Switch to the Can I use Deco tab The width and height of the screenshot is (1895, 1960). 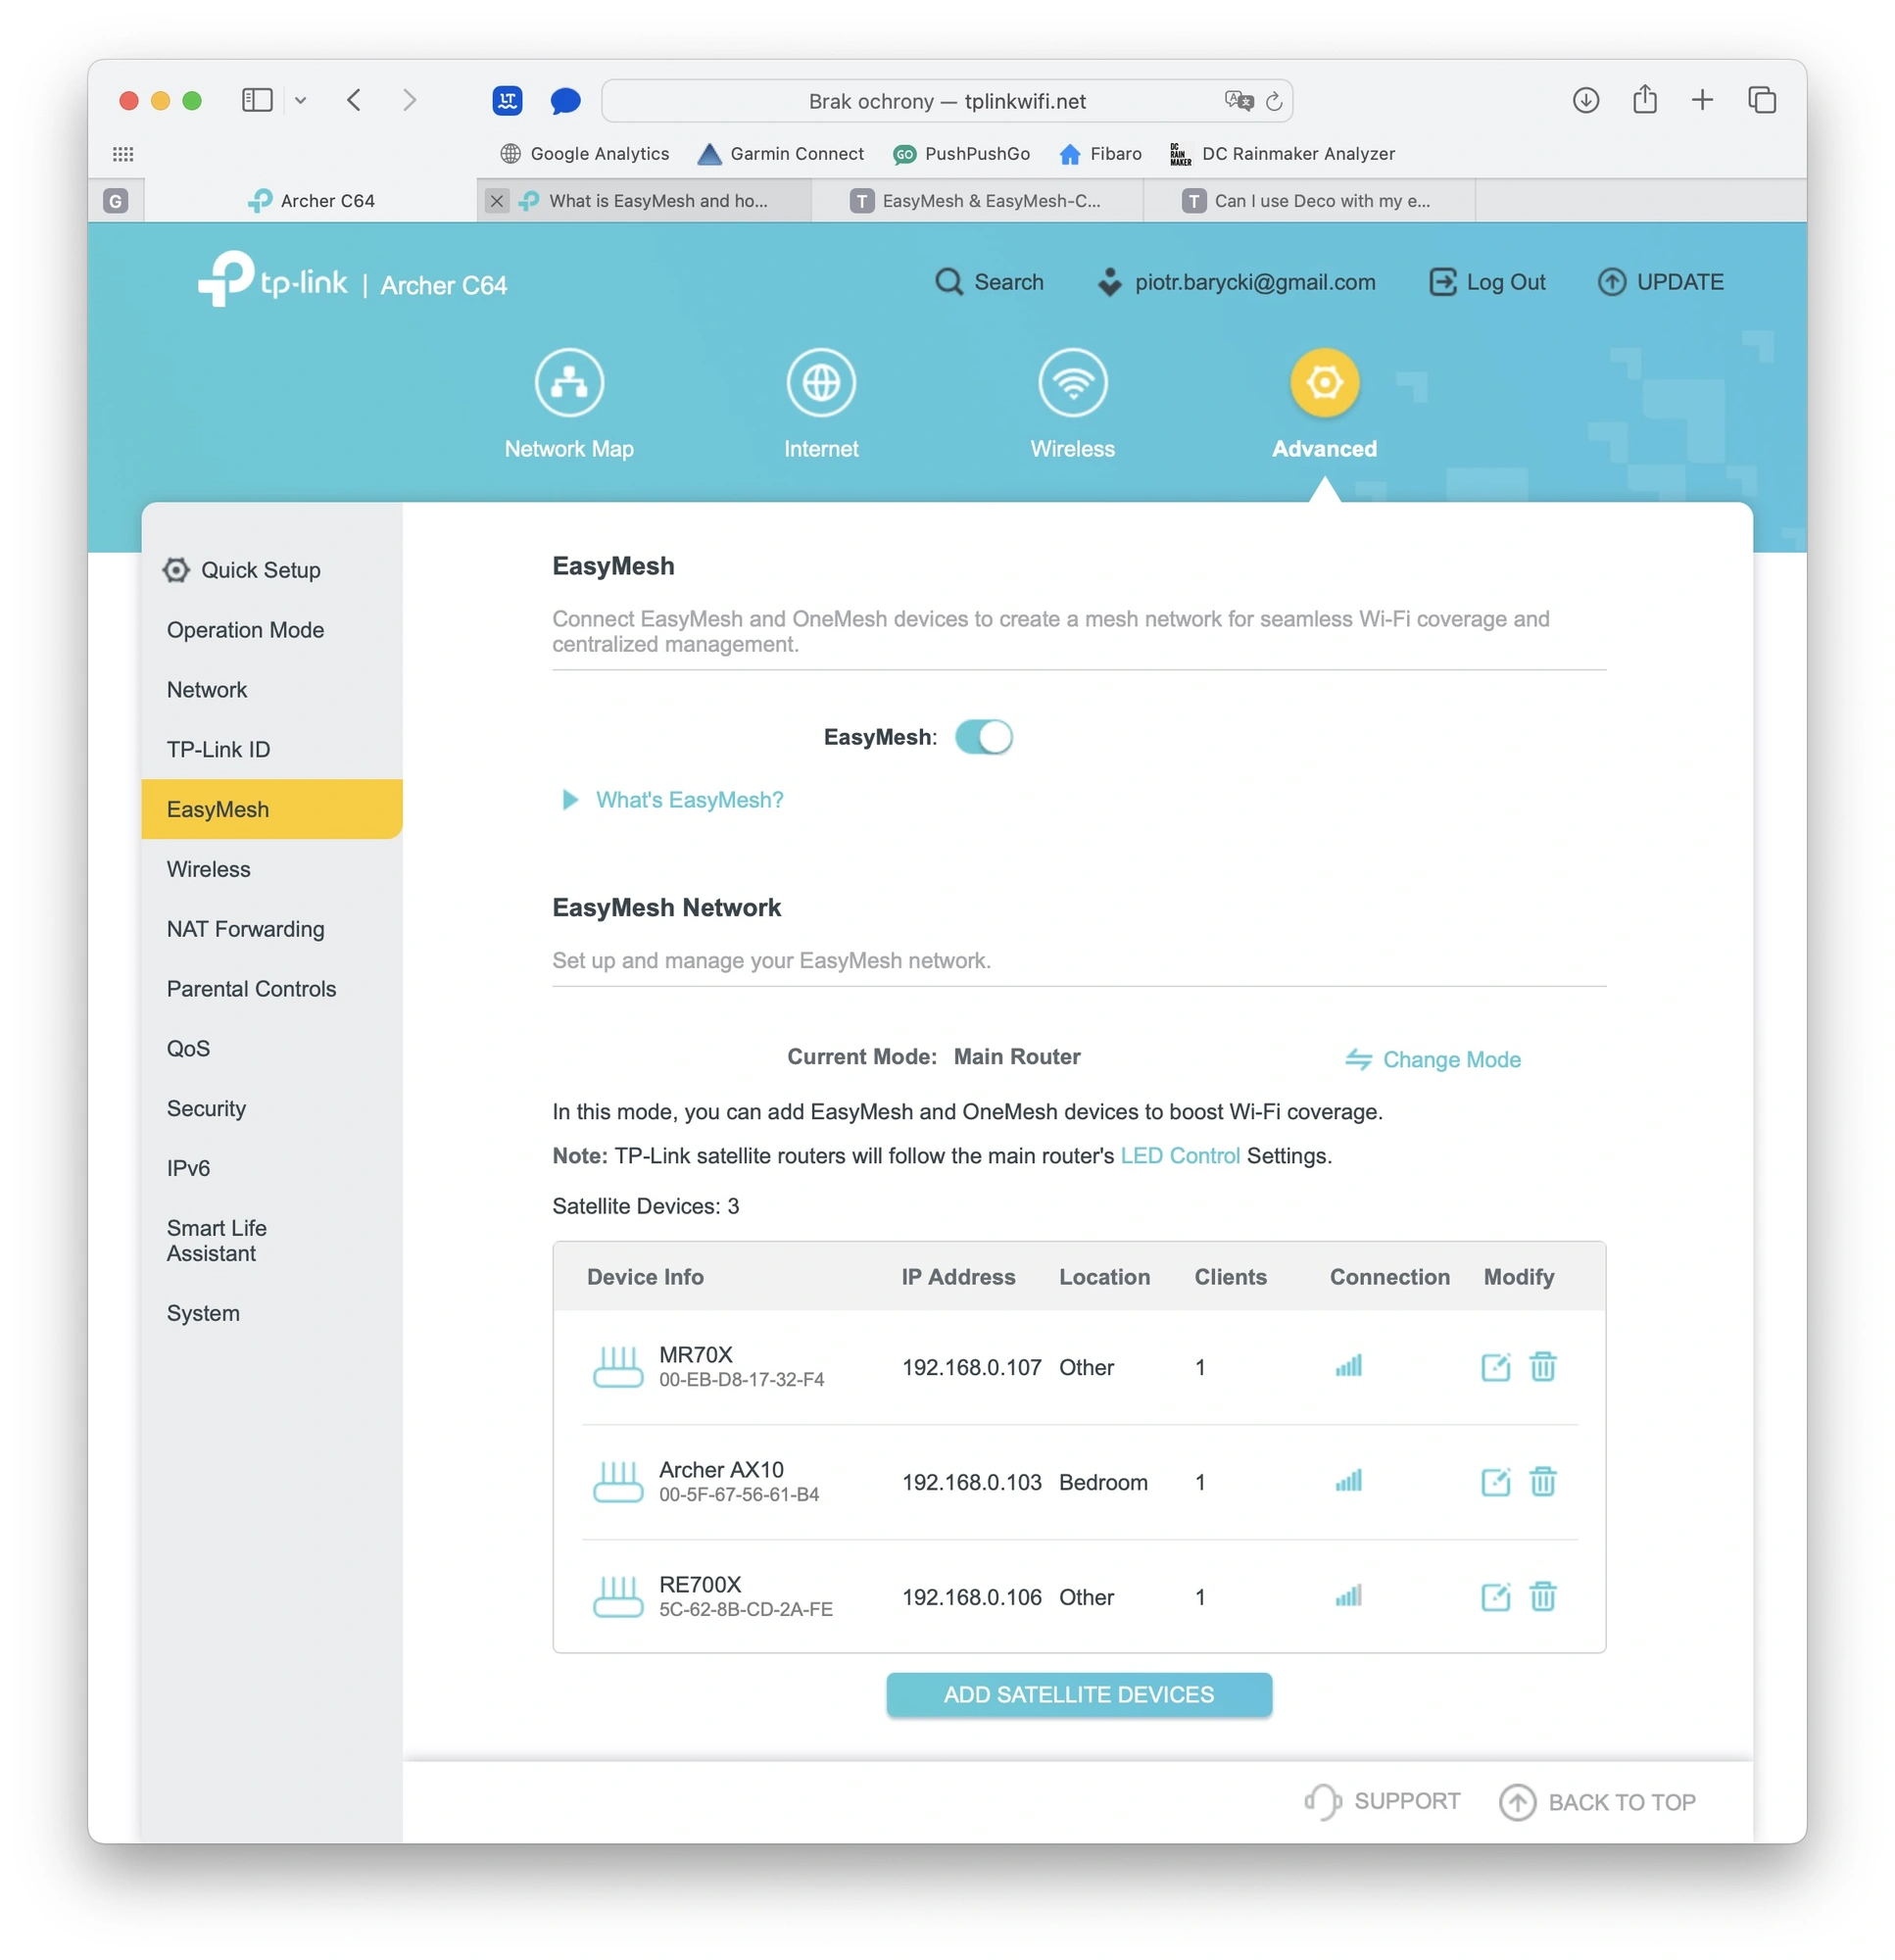click(1309, 201)
